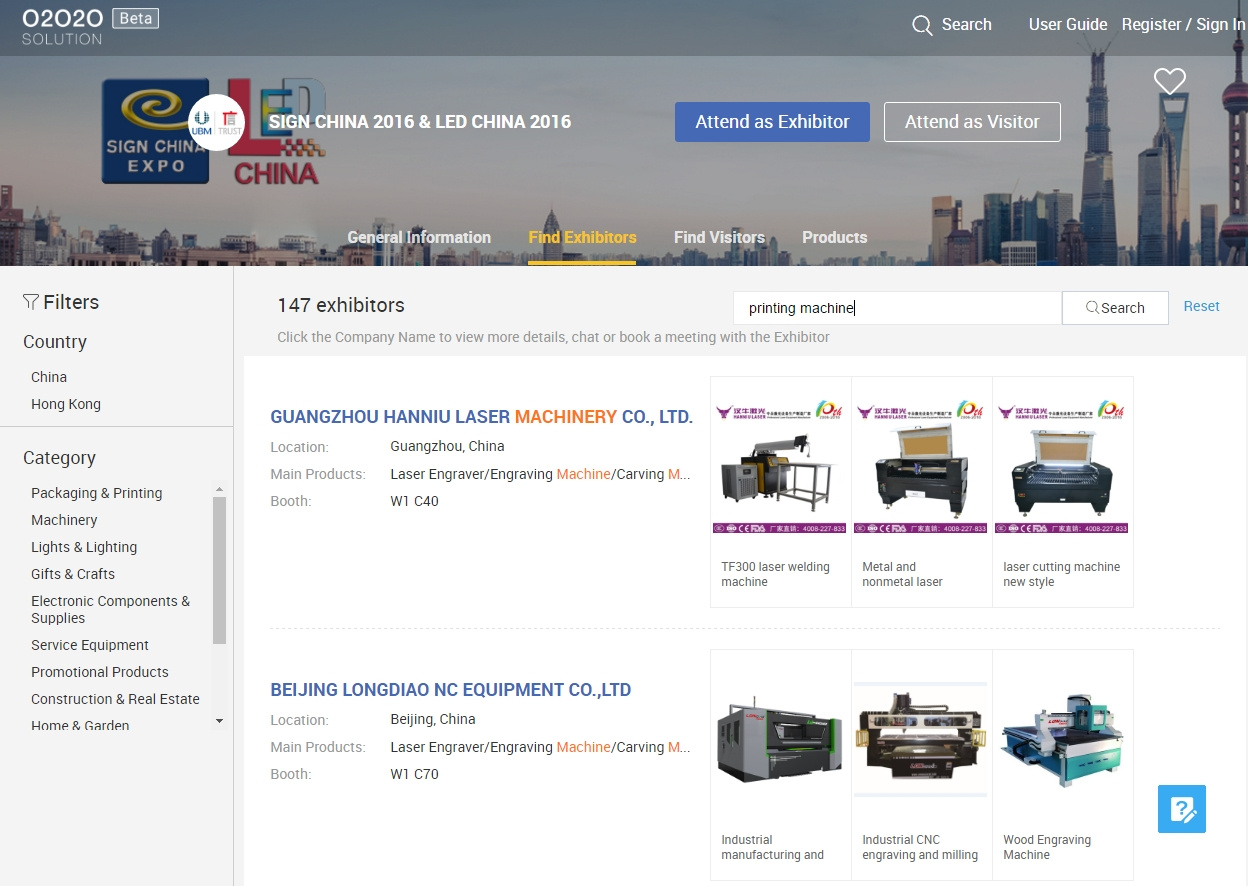The image size is (1248, 886).
Task: Click the UBM Trust round badge
Action: pos(216,122)
